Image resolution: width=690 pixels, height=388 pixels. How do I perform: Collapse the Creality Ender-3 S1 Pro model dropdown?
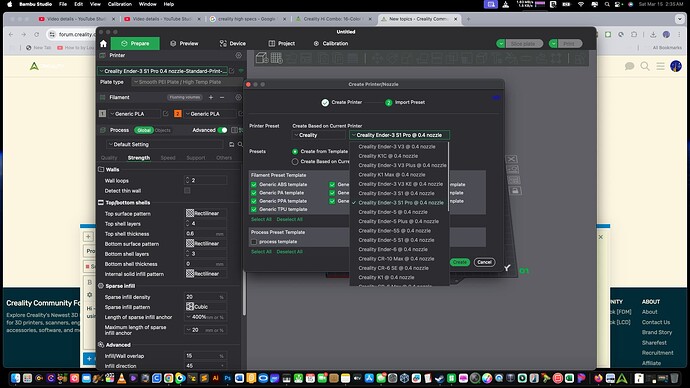[400, 135]
